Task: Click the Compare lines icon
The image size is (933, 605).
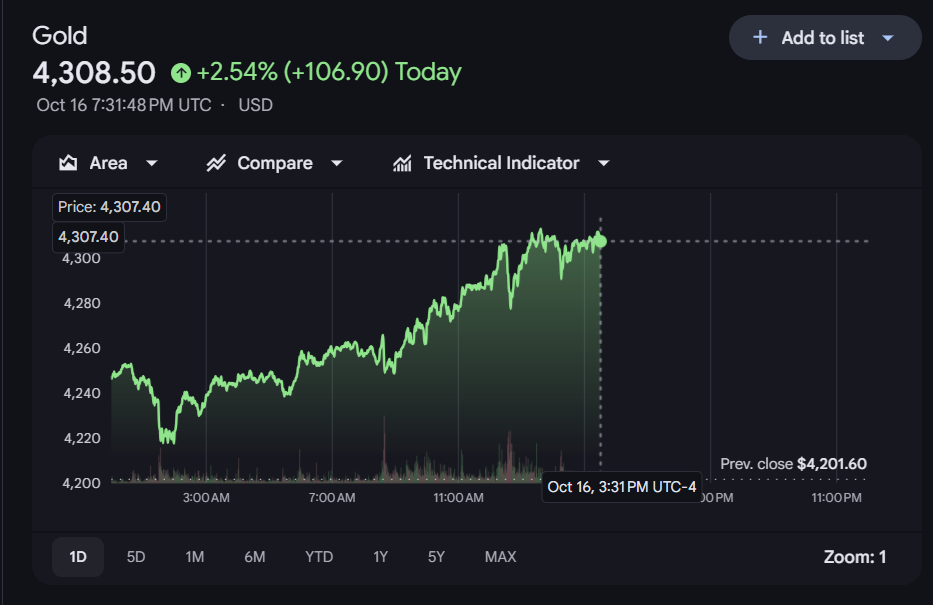Action: click(216, 163)
